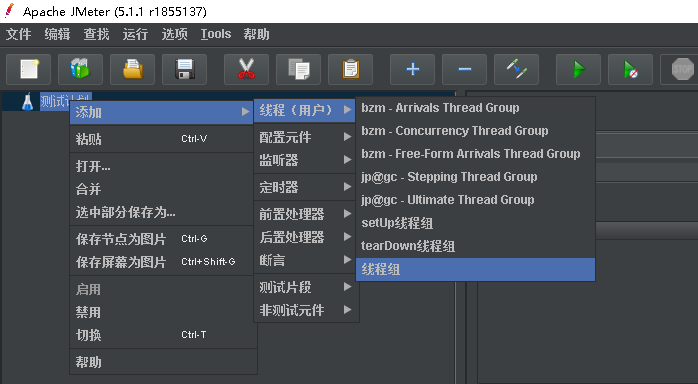Viewport: 698px width, 384px height.
Task: Add setUp线程组 item
Action: tap(475, 223)
